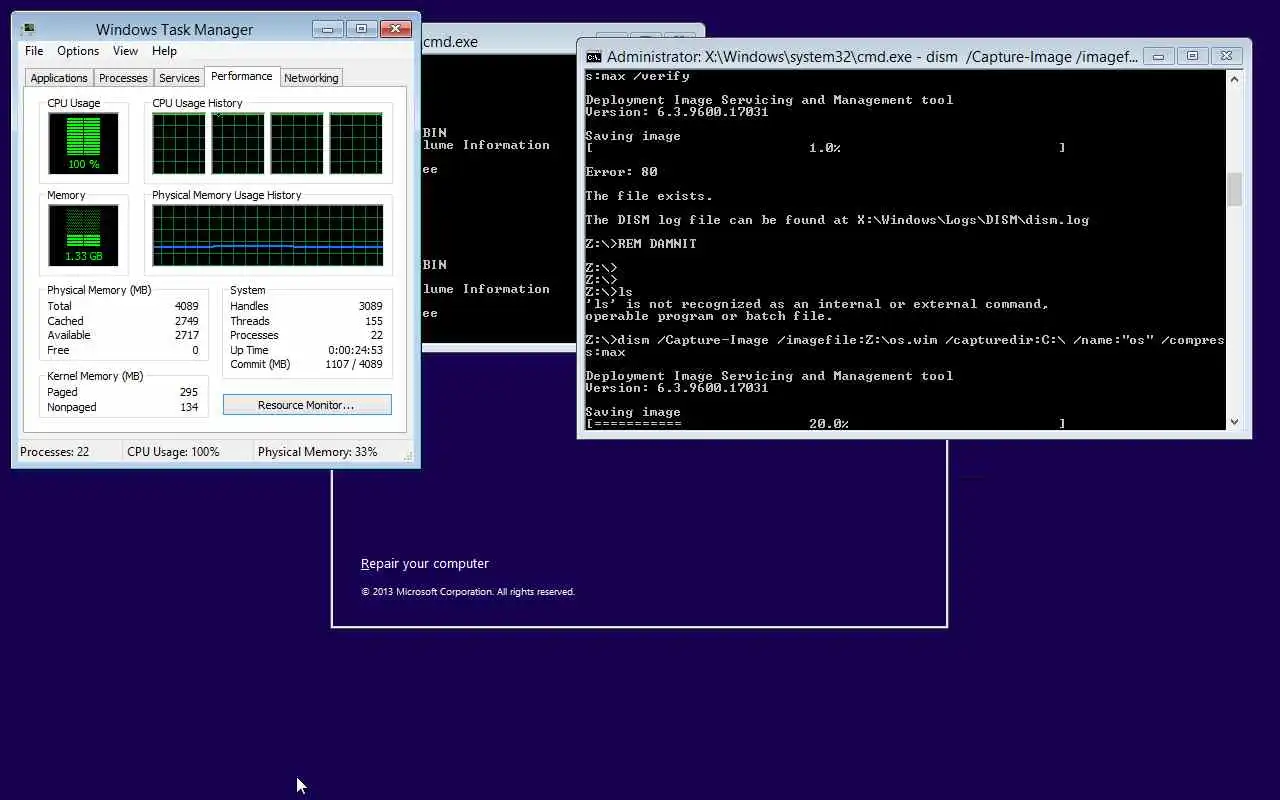
Task: Click the Commit (MB) value 1107 / 4089
Action: (353, 364)
